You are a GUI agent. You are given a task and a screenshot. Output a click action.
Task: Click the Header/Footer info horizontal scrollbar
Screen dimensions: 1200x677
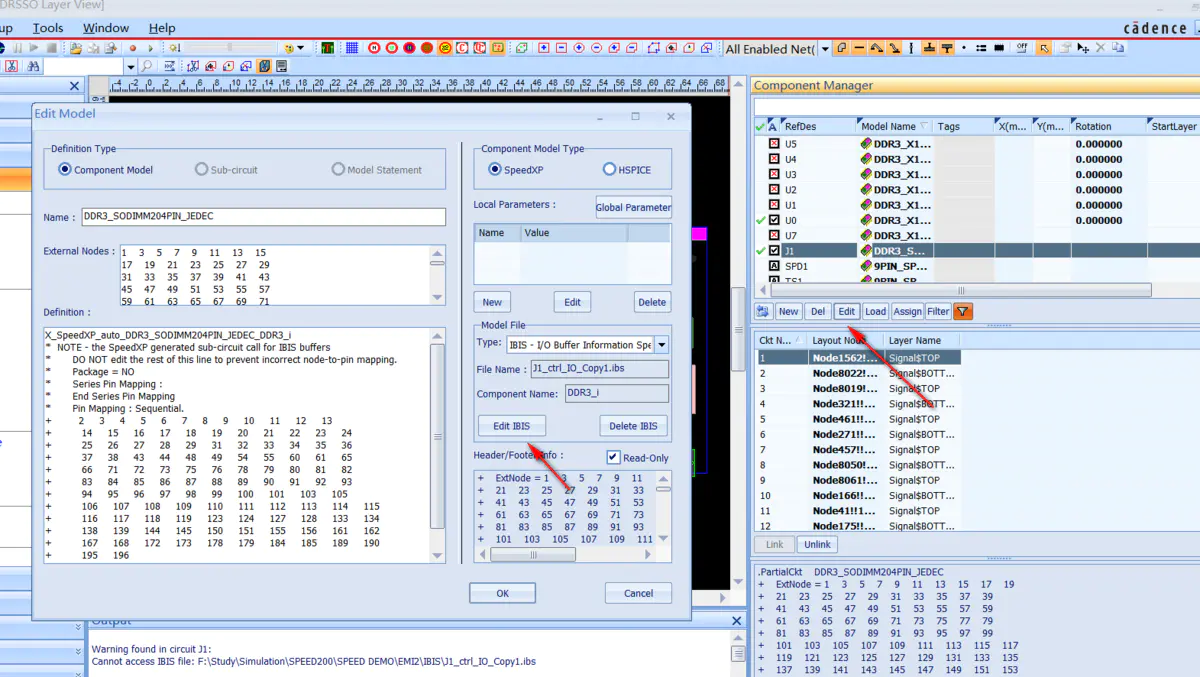(x=532, y=555)
